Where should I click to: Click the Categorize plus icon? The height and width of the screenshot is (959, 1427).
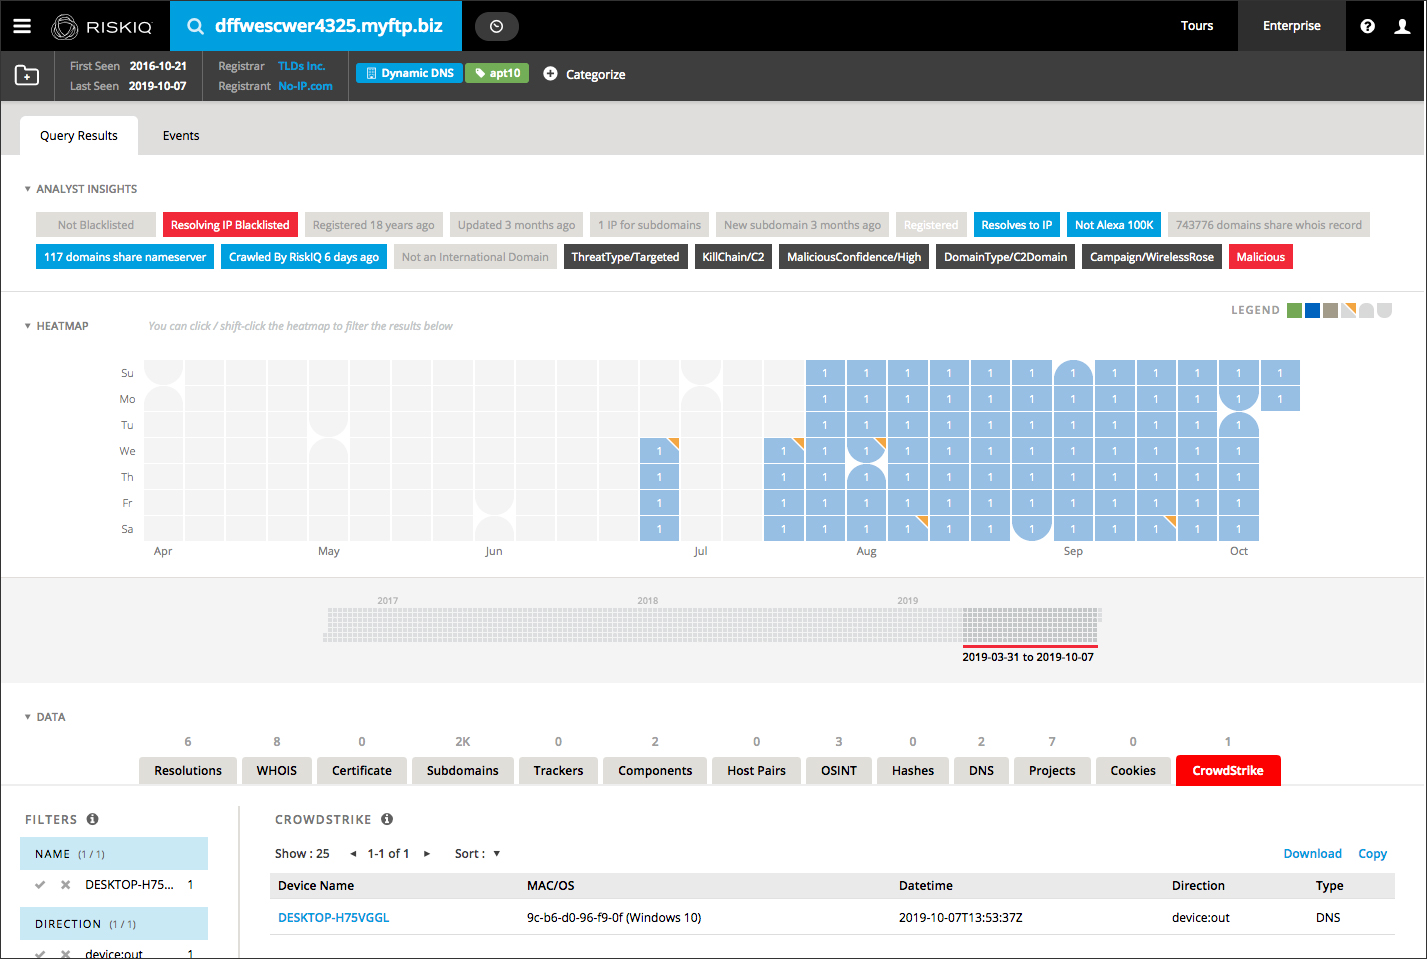tap(550, 74)
